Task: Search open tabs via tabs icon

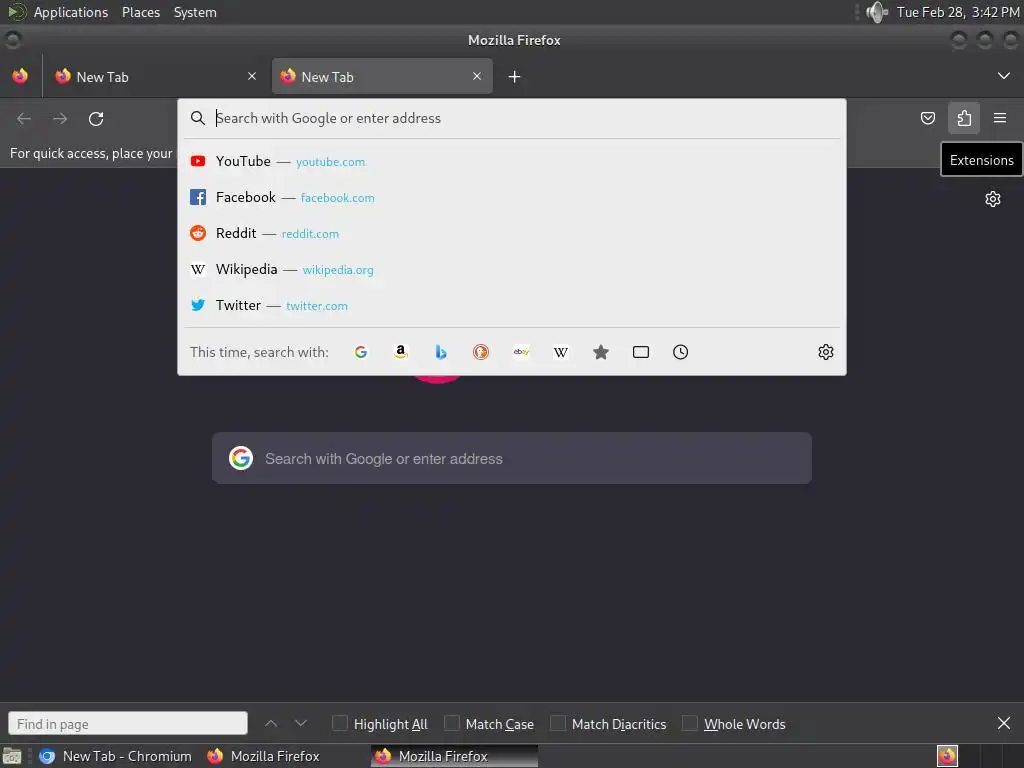Action: click(641, 352)
